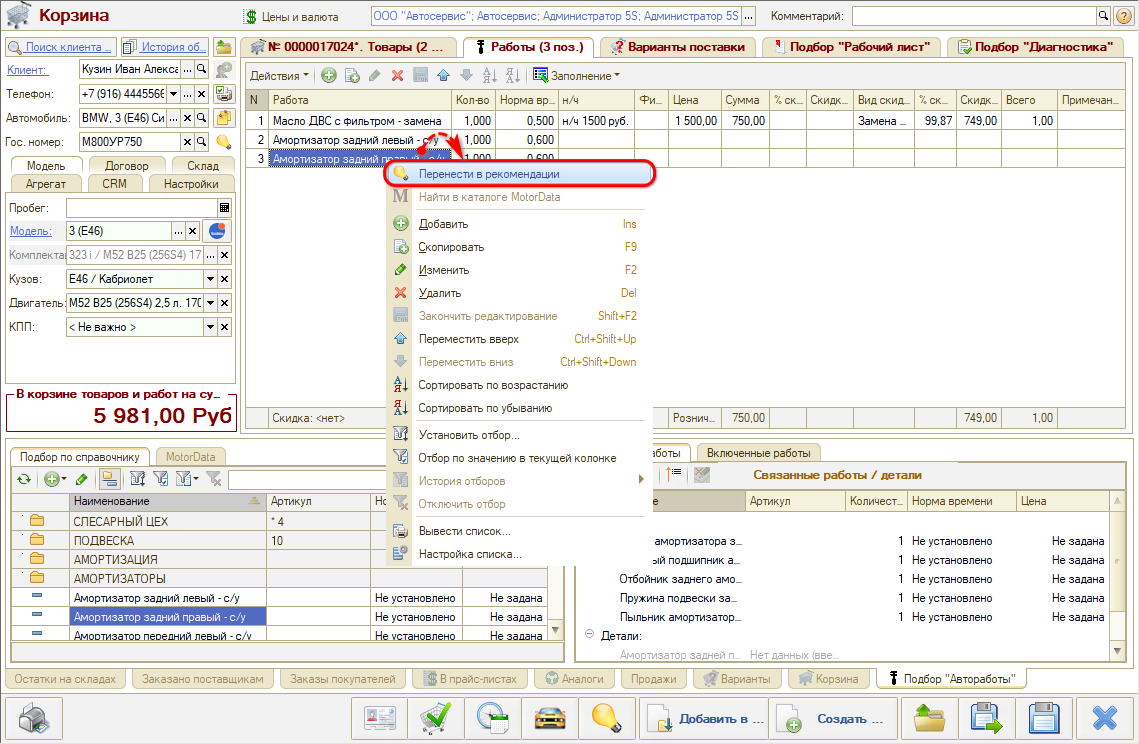
Task: Open the Настройки tab in left panel
Action: pos(191,184)
